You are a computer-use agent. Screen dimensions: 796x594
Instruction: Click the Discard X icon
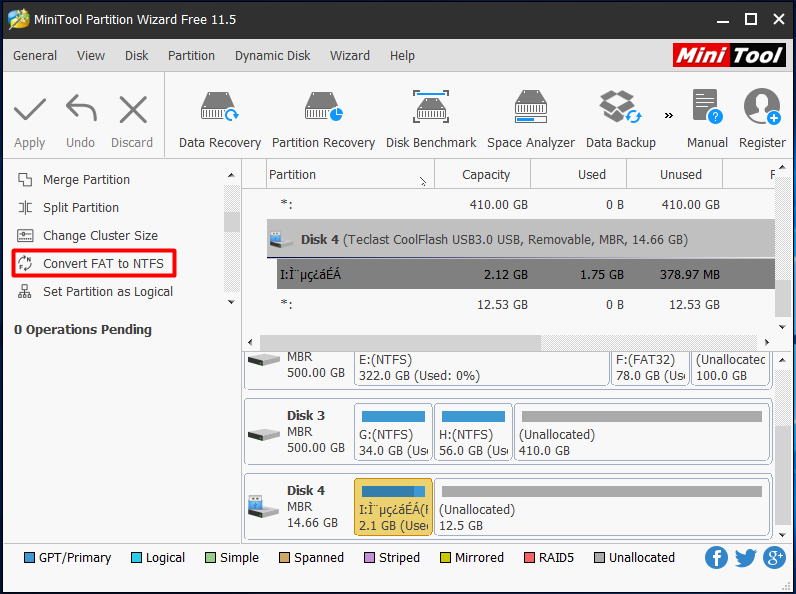(x=133, y=109)
